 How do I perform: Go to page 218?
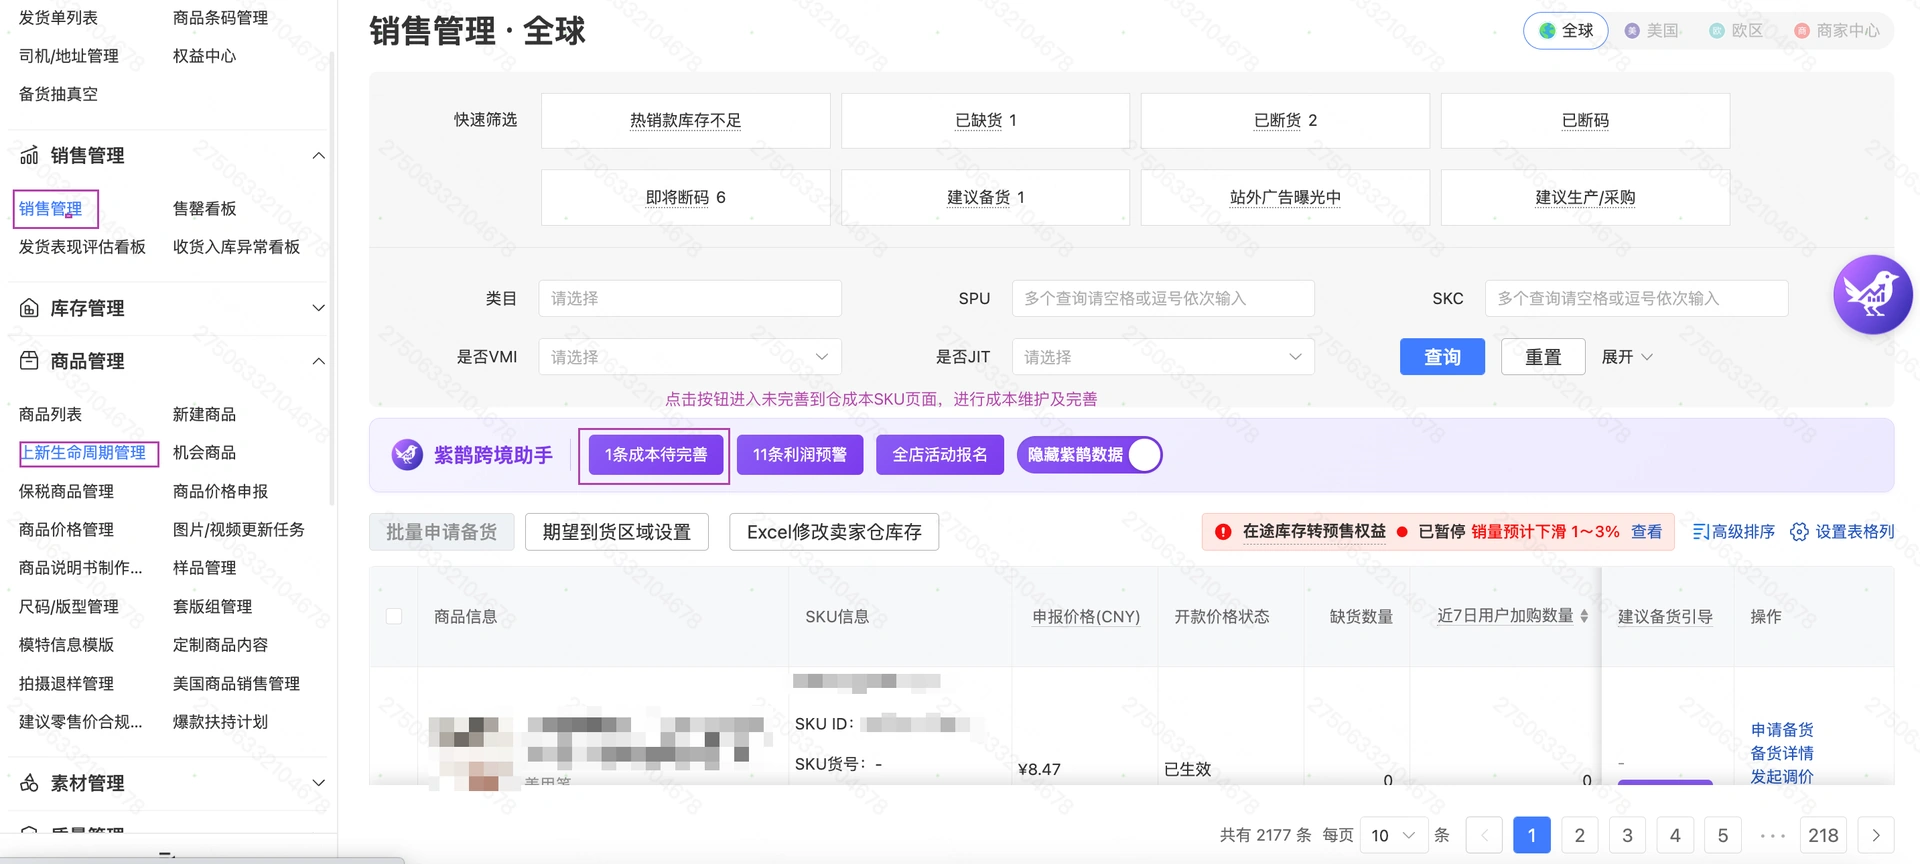1824,835
